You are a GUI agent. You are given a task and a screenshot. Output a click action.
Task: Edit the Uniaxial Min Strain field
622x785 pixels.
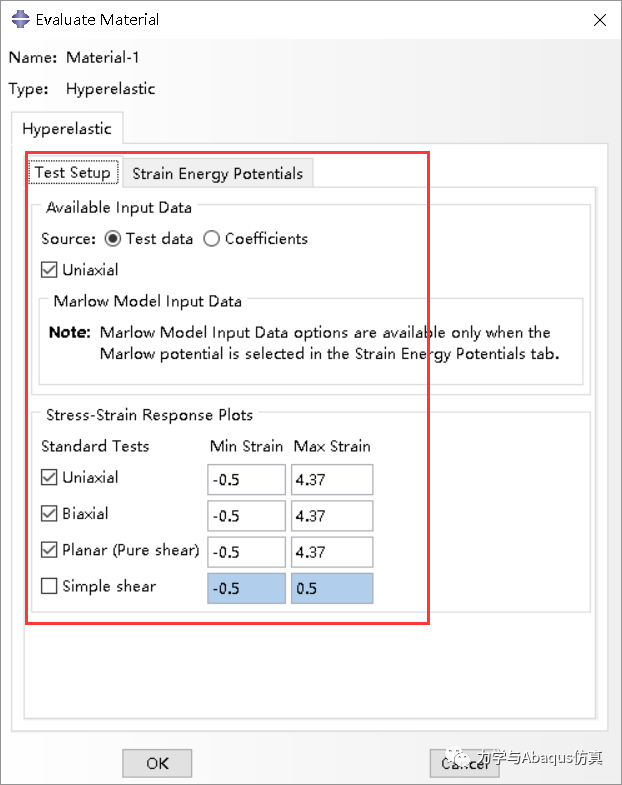[246, 480]
